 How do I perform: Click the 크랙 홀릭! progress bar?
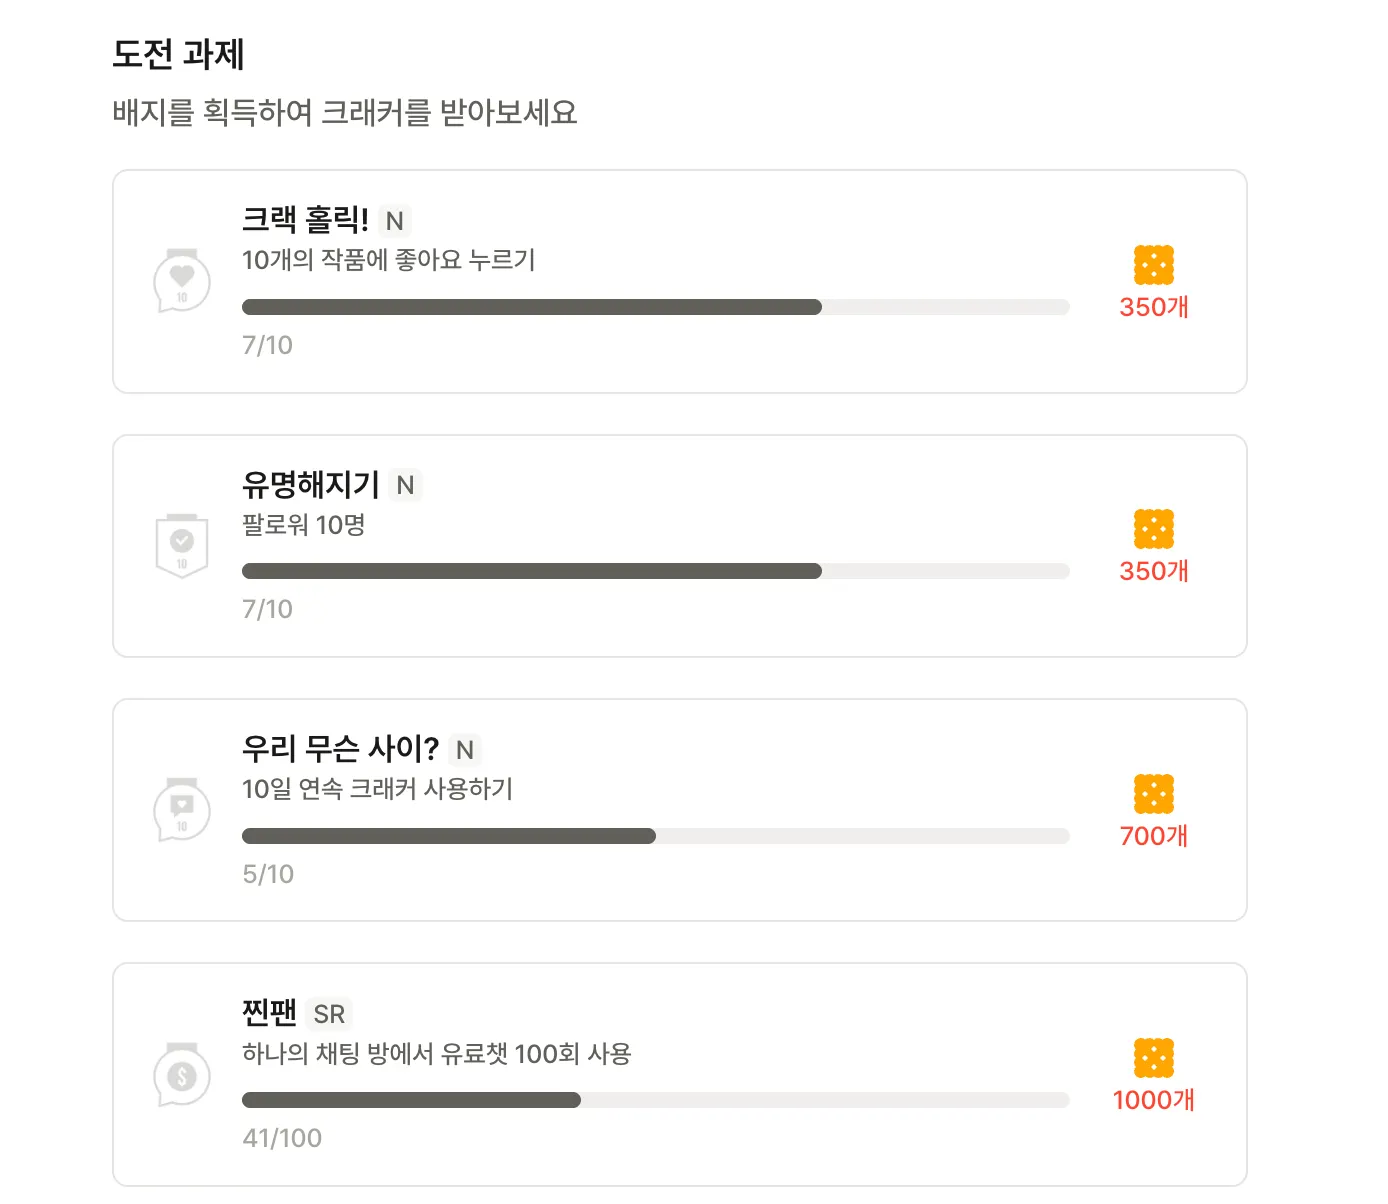click(x=655, y=307)
